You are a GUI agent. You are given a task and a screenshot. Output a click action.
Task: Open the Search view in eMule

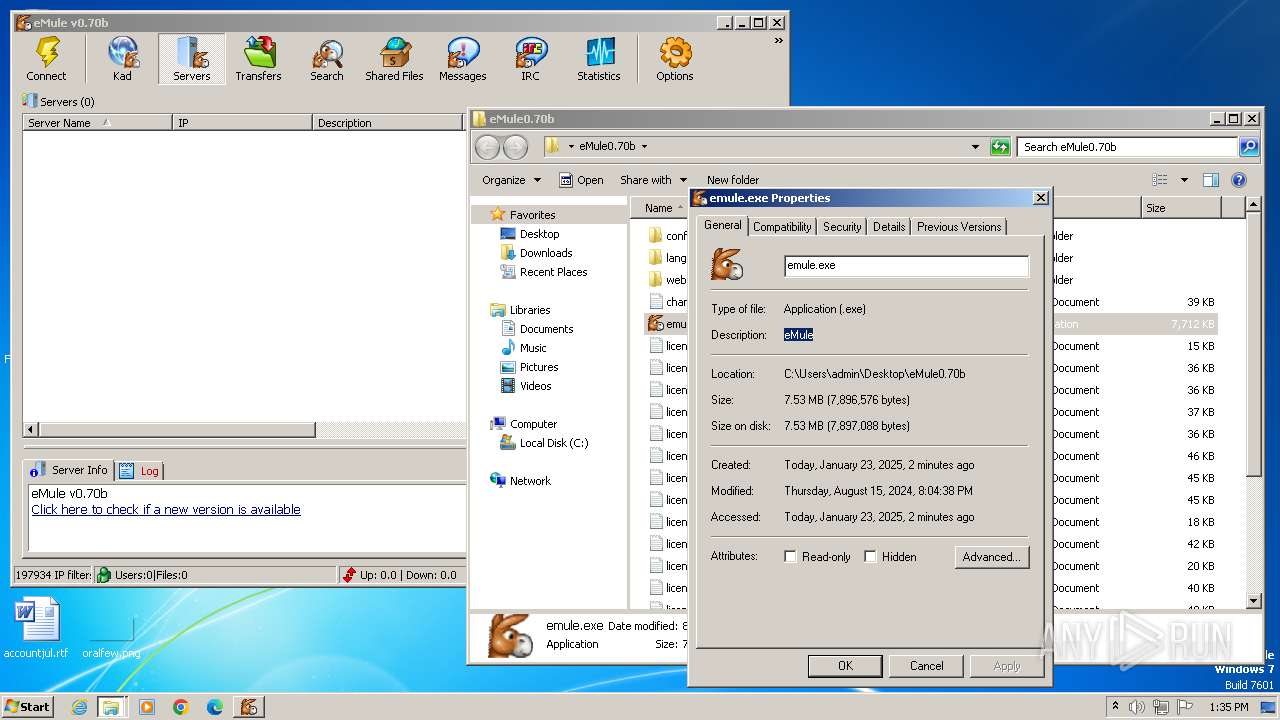click(326, 59)
